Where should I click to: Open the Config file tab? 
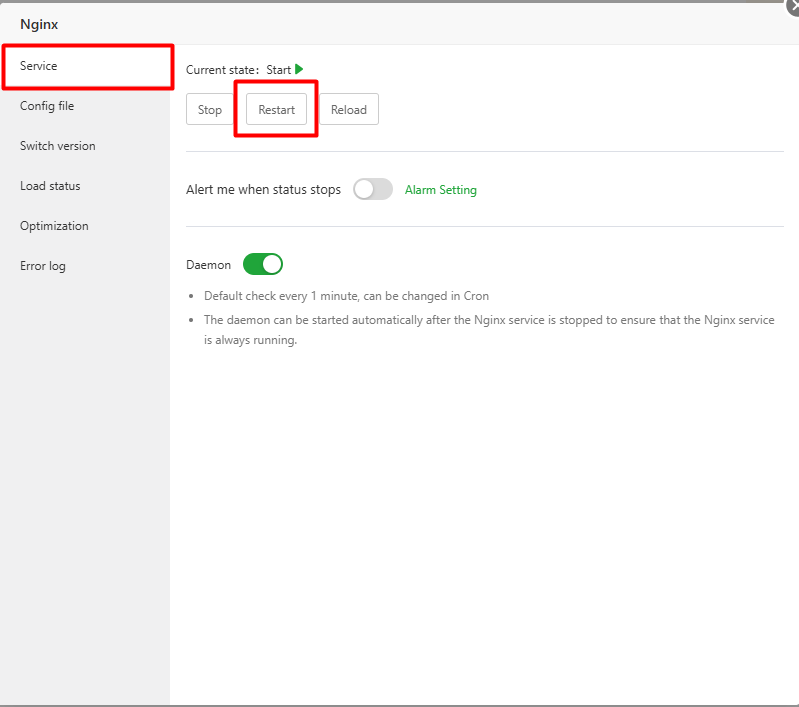click(86, 106)
